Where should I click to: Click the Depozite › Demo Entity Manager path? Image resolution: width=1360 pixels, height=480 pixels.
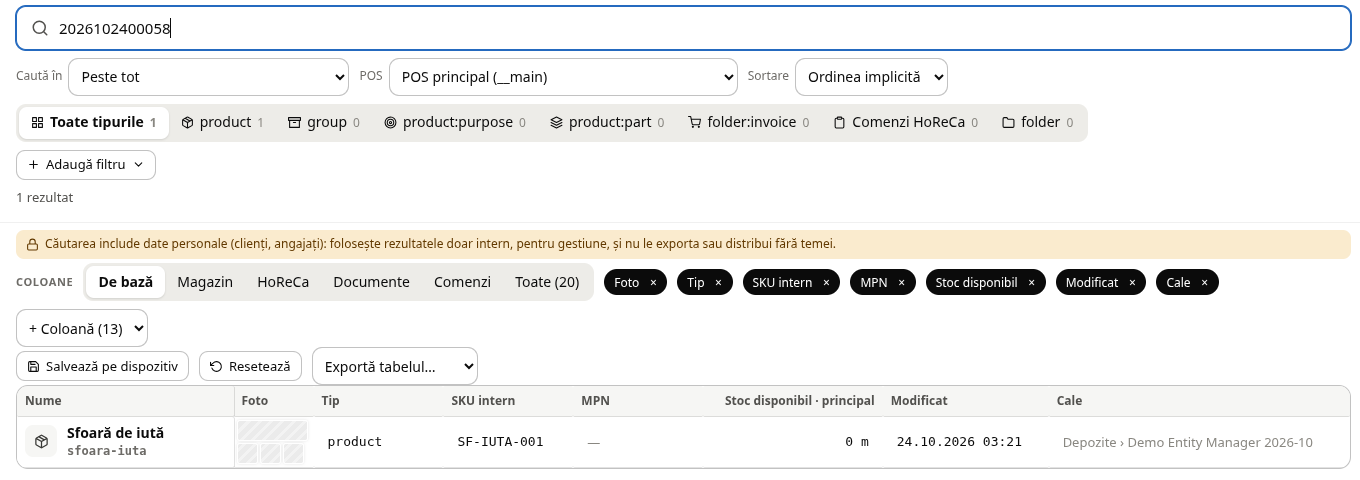[x=1188, y=442]
